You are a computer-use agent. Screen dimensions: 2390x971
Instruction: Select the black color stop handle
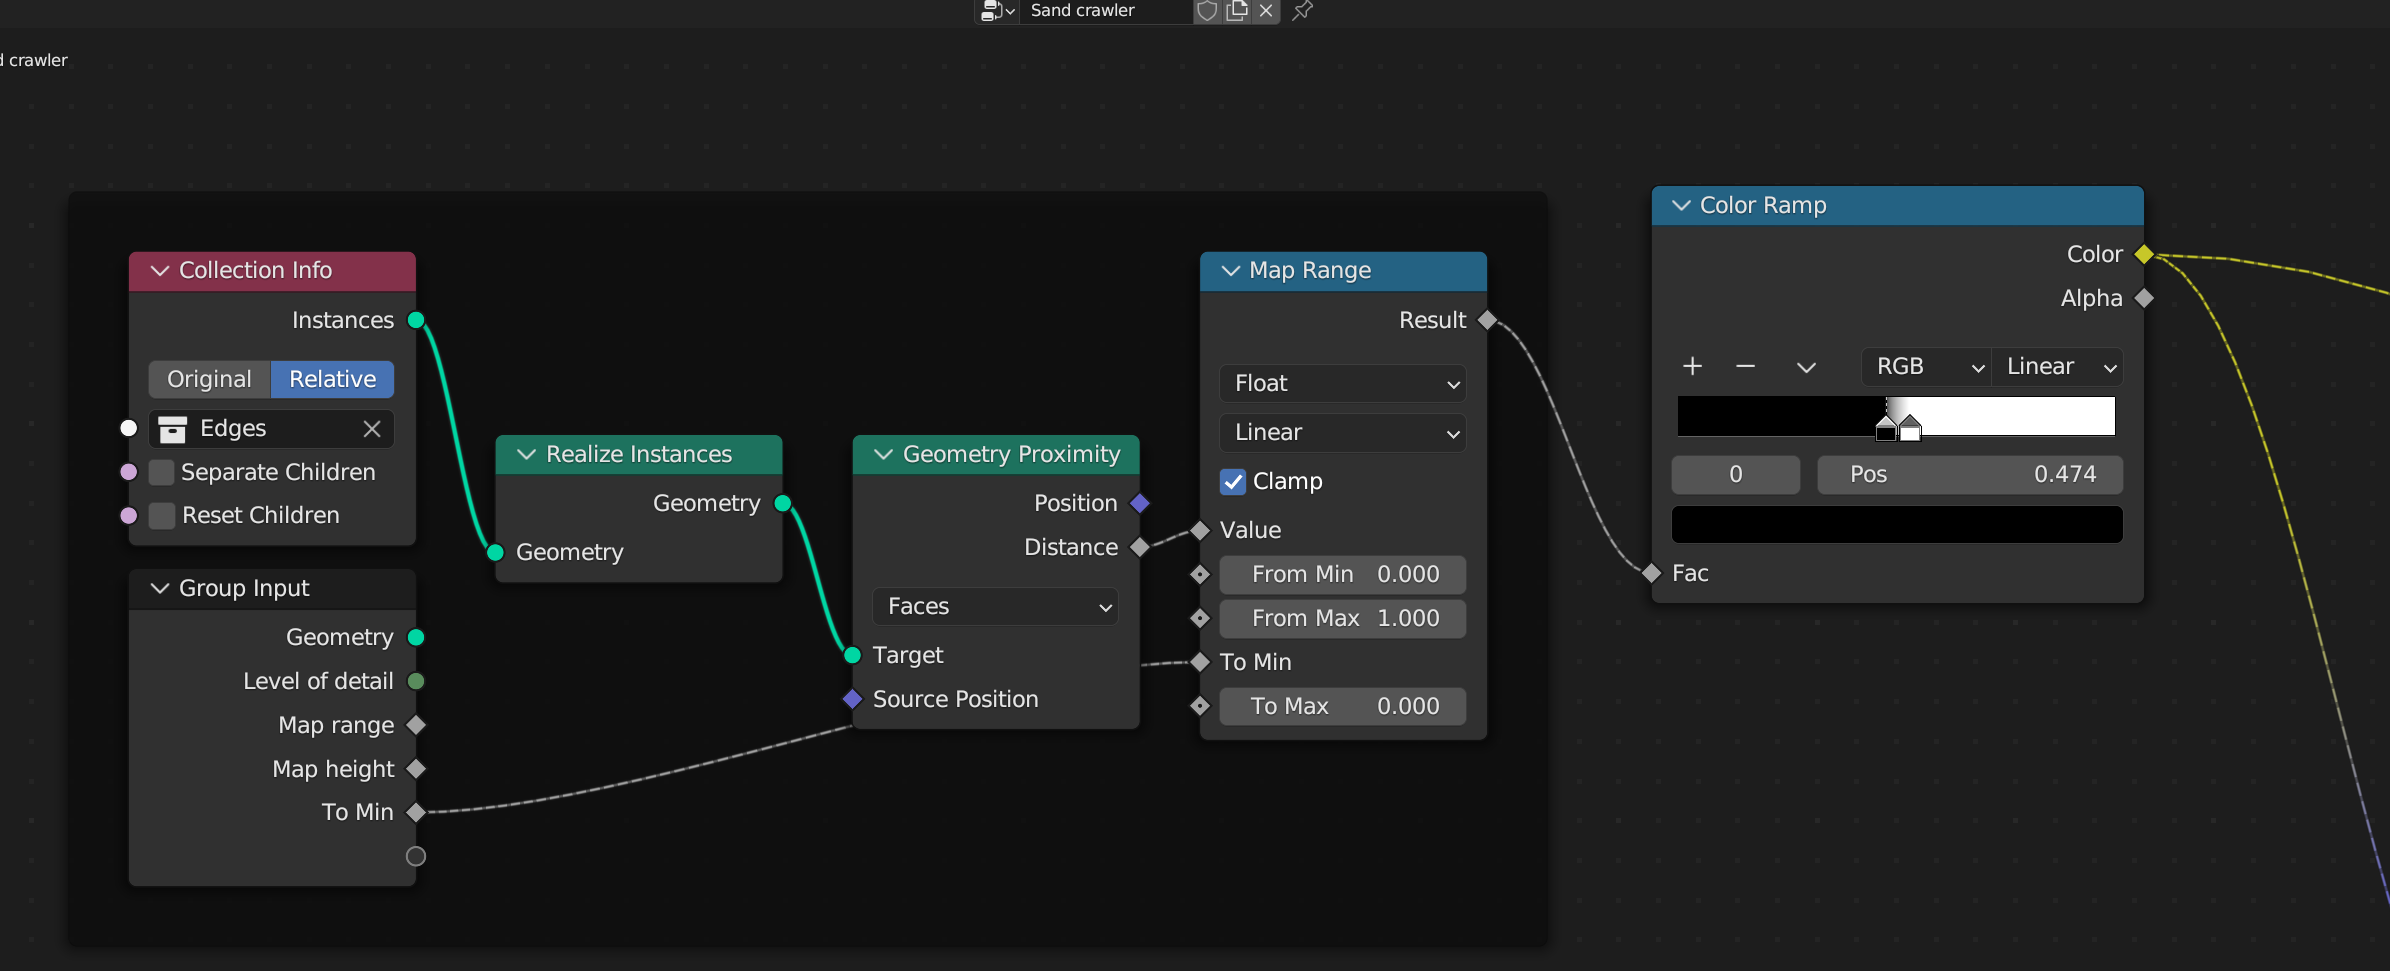pyautogui.click(x=1886, y=429)
